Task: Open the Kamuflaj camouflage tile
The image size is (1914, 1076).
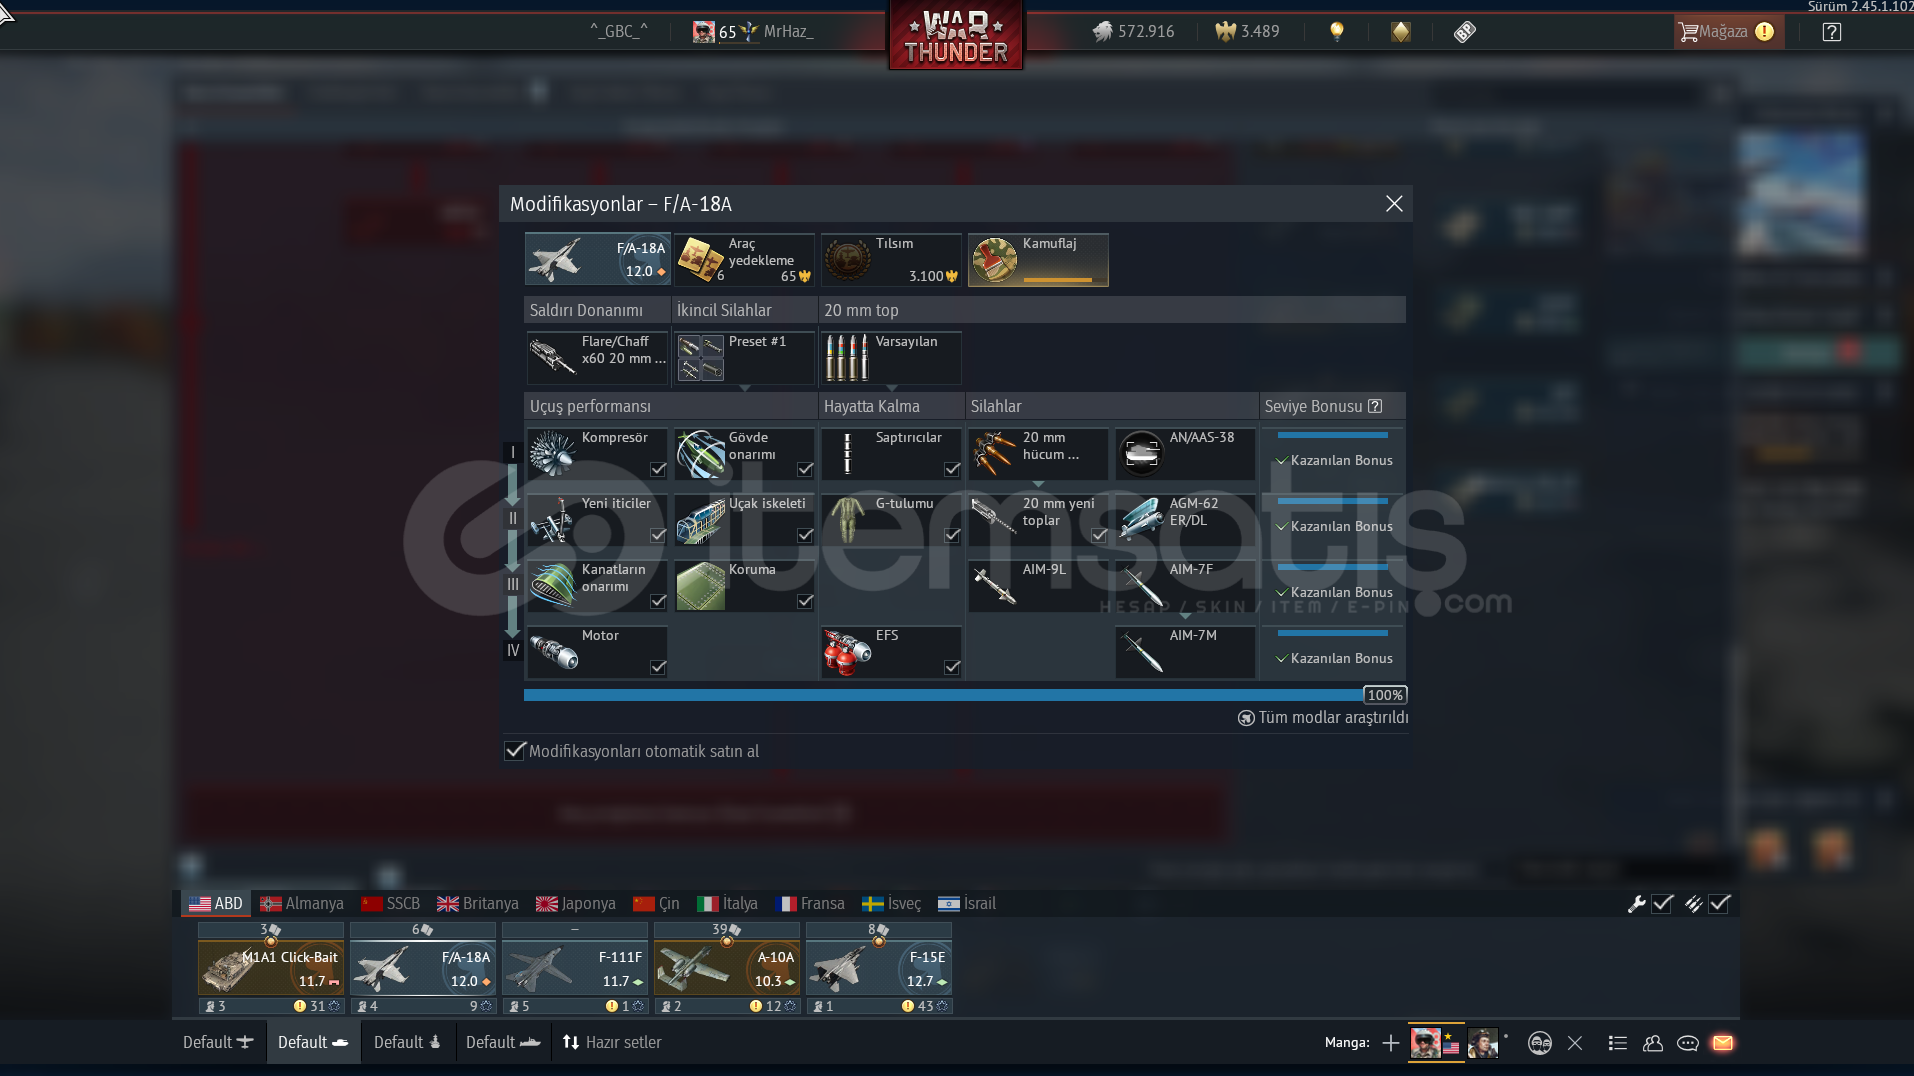Action: pyautogui.click(x=1038, y=259)
